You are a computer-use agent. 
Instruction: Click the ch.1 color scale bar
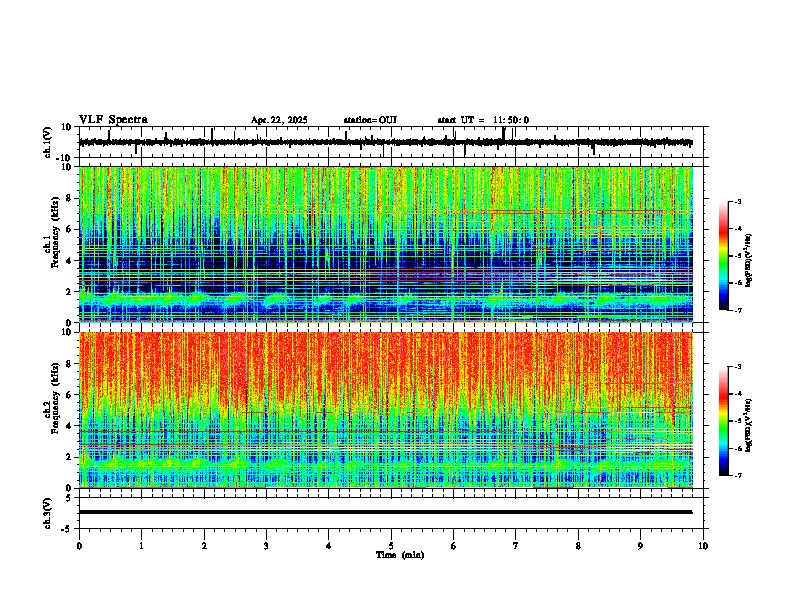(x=723, y=256)
